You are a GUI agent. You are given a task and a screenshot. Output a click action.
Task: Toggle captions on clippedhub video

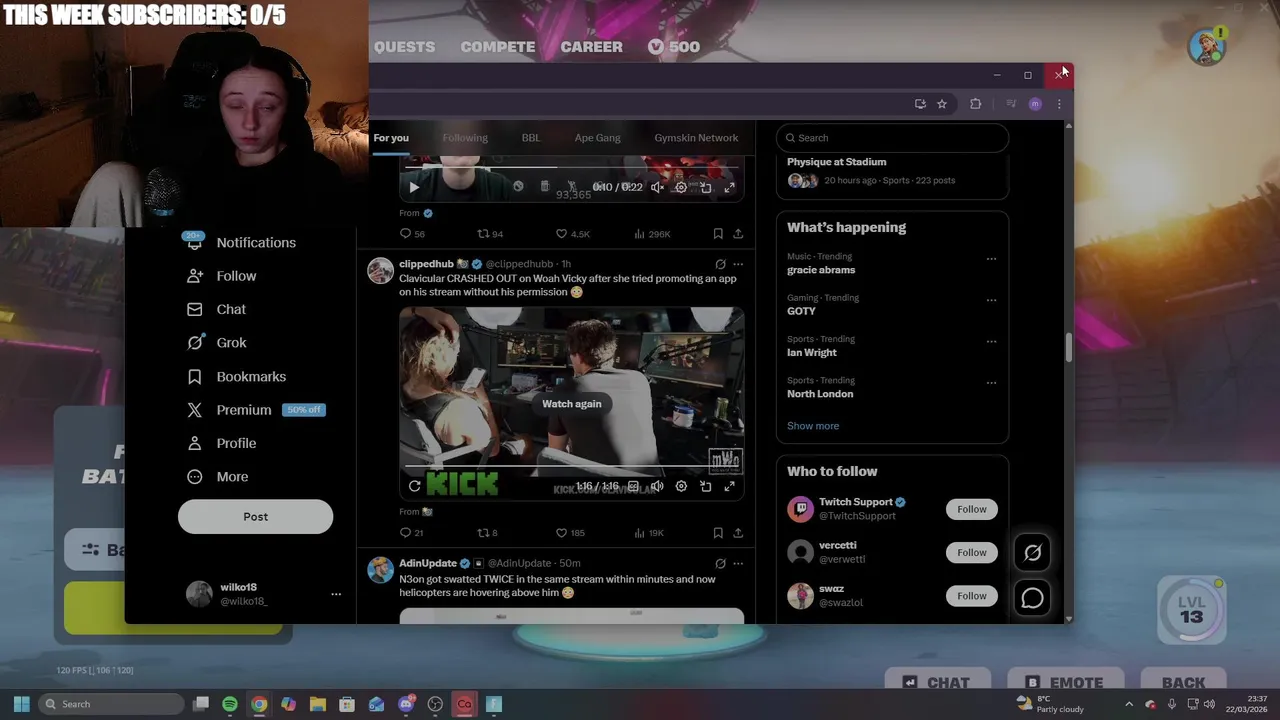point(633,486)
